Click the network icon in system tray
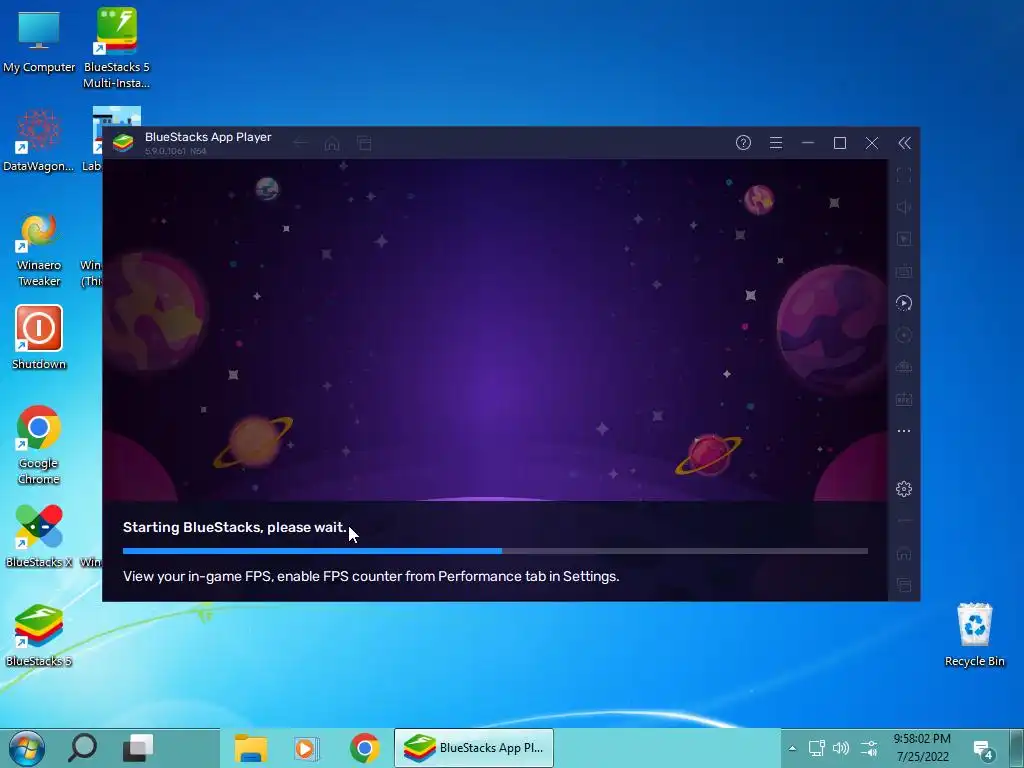Image resolution: width=1024 pixels, height=768 pixels. point(816,748)
